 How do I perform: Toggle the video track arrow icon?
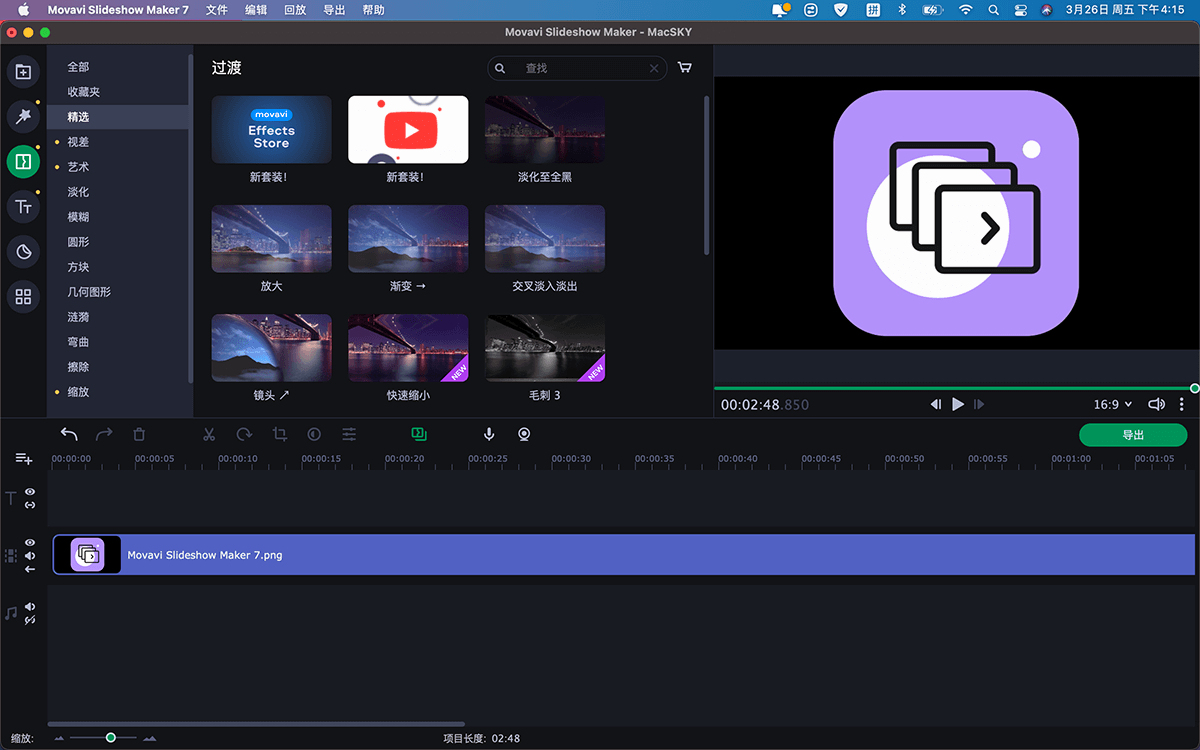click(30, 569)
